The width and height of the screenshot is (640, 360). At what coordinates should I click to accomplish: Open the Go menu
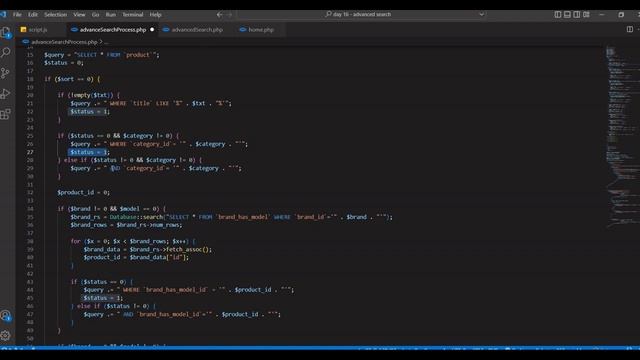pos(96,15)
